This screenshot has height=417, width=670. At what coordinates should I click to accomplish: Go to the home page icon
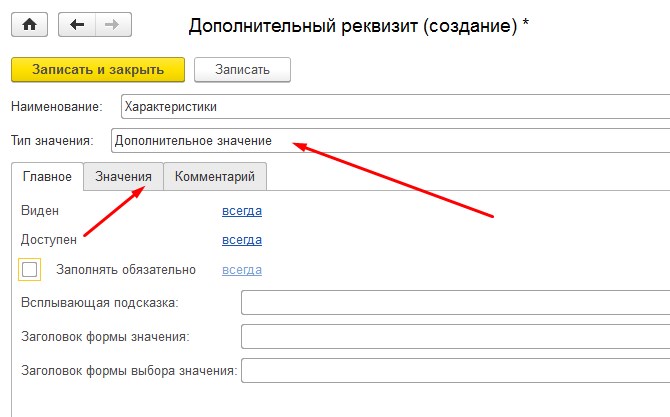coord(29,25)
